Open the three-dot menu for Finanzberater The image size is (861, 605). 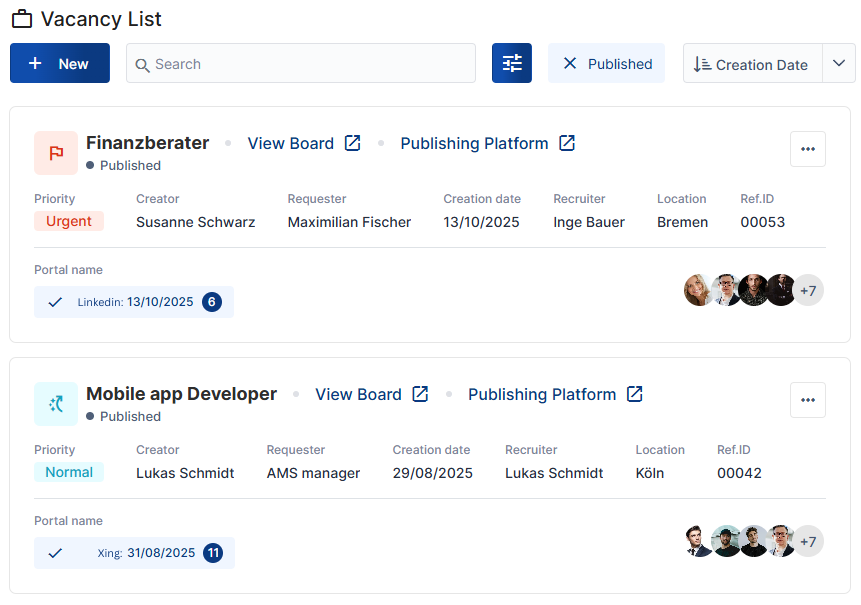coord(807,149)
